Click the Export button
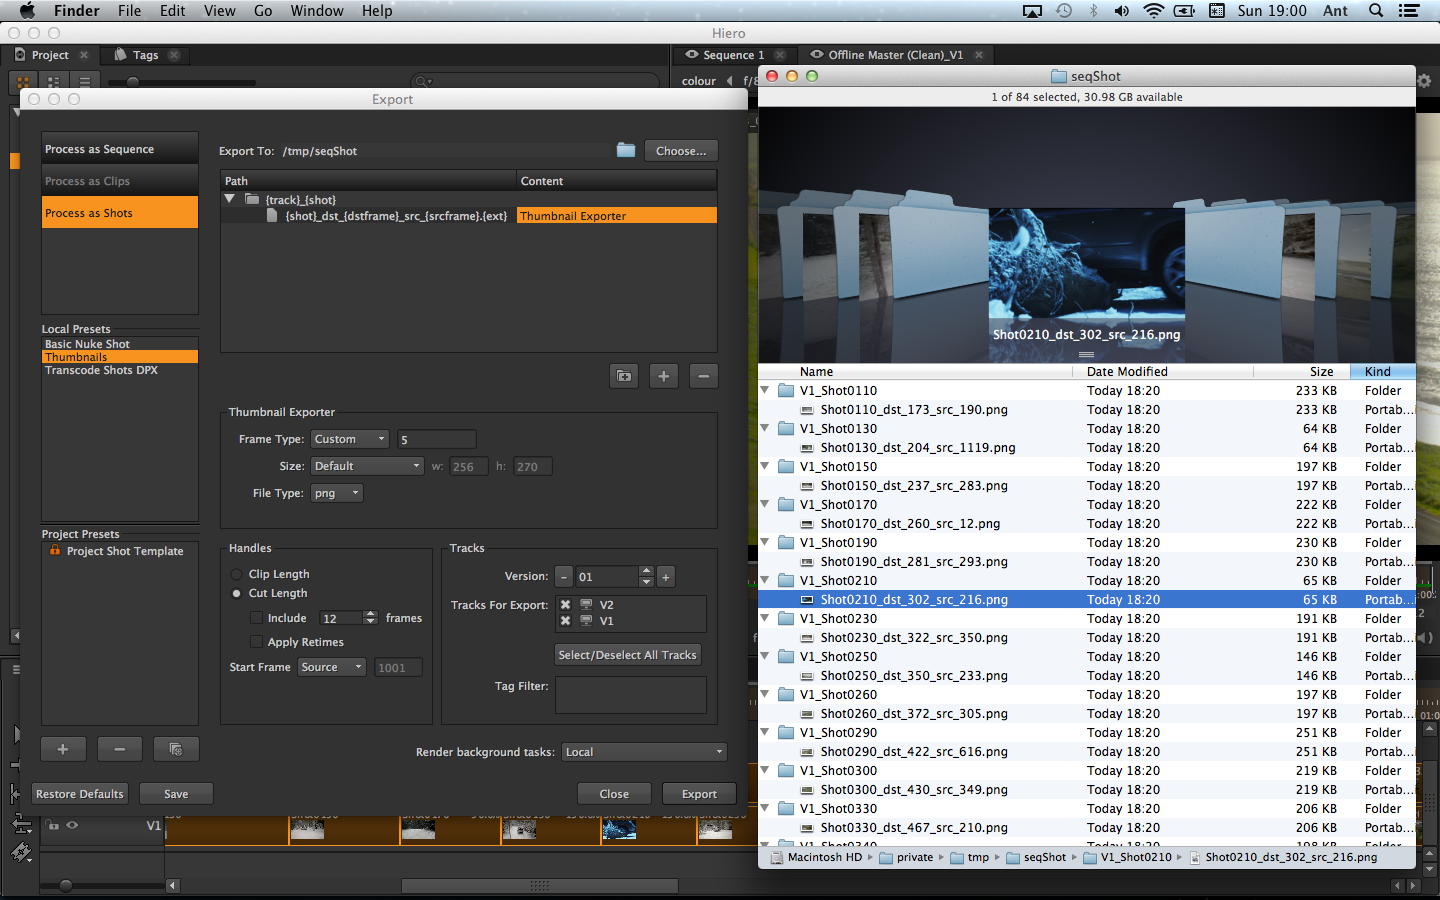Screen dimensions: 1440x900 [x=699, y=794]
